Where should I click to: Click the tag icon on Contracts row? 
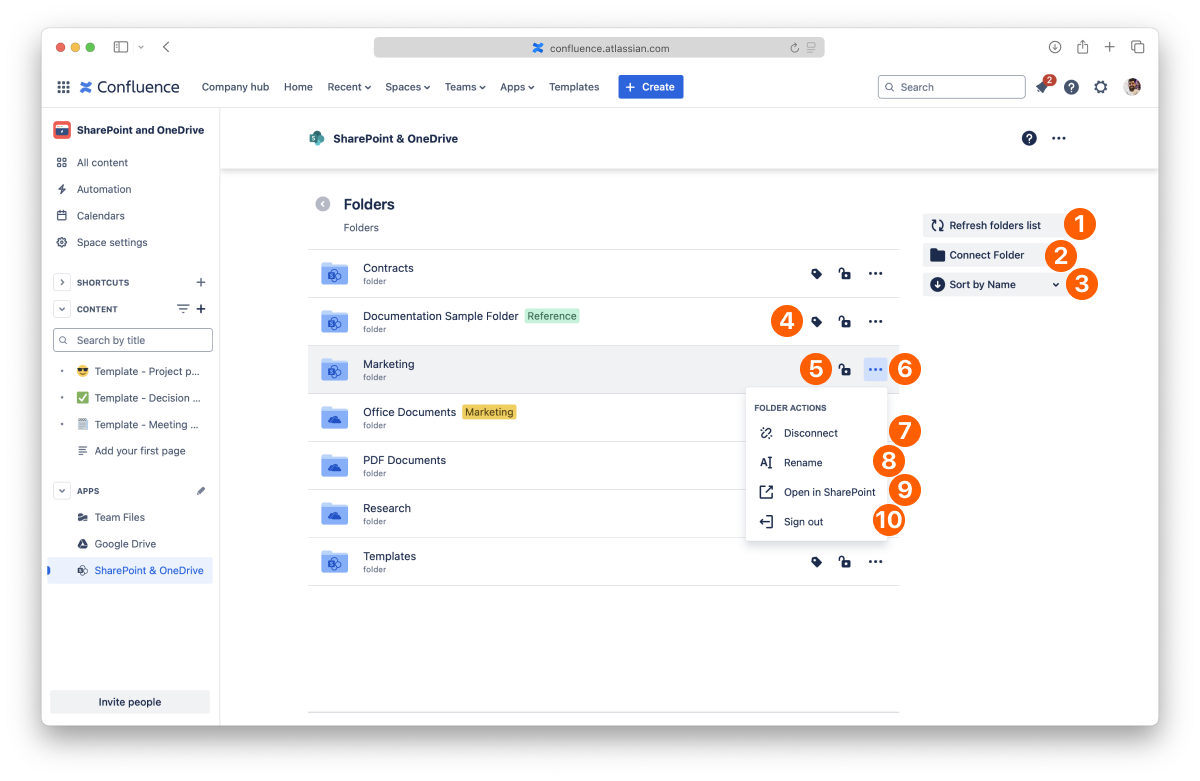coord(816,274)
